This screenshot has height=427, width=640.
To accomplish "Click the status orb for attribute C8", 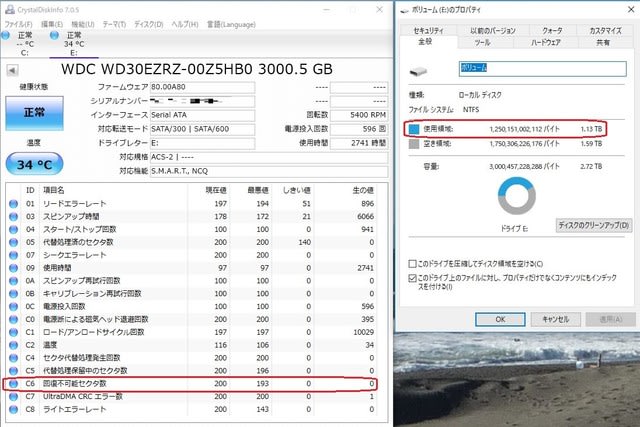I will pos(13,409).
